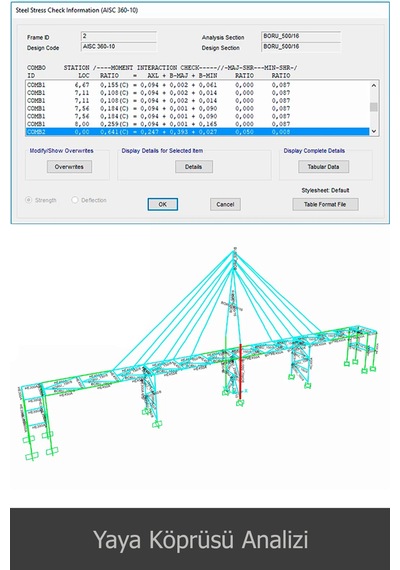The height and width of the screenshot is (570, 400).
Task: Click the 0,259(C) ratio value
Action: (x=114, y=124)
